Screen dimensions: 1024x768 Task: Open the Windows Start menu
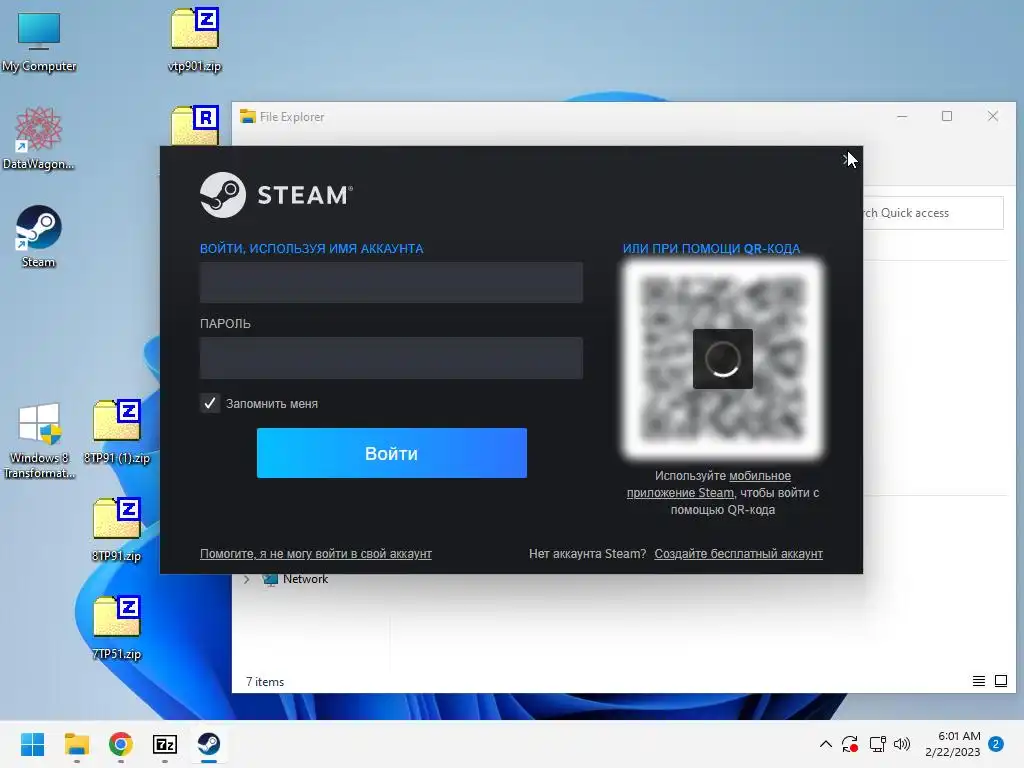(33, 744)
